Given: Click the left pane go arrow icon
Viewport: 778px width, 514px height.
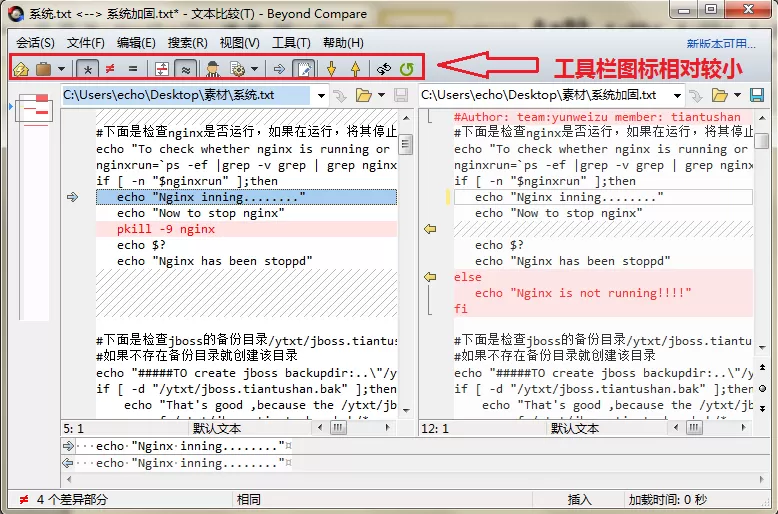Looking at the screenshot, I should [x=340, y=95].
